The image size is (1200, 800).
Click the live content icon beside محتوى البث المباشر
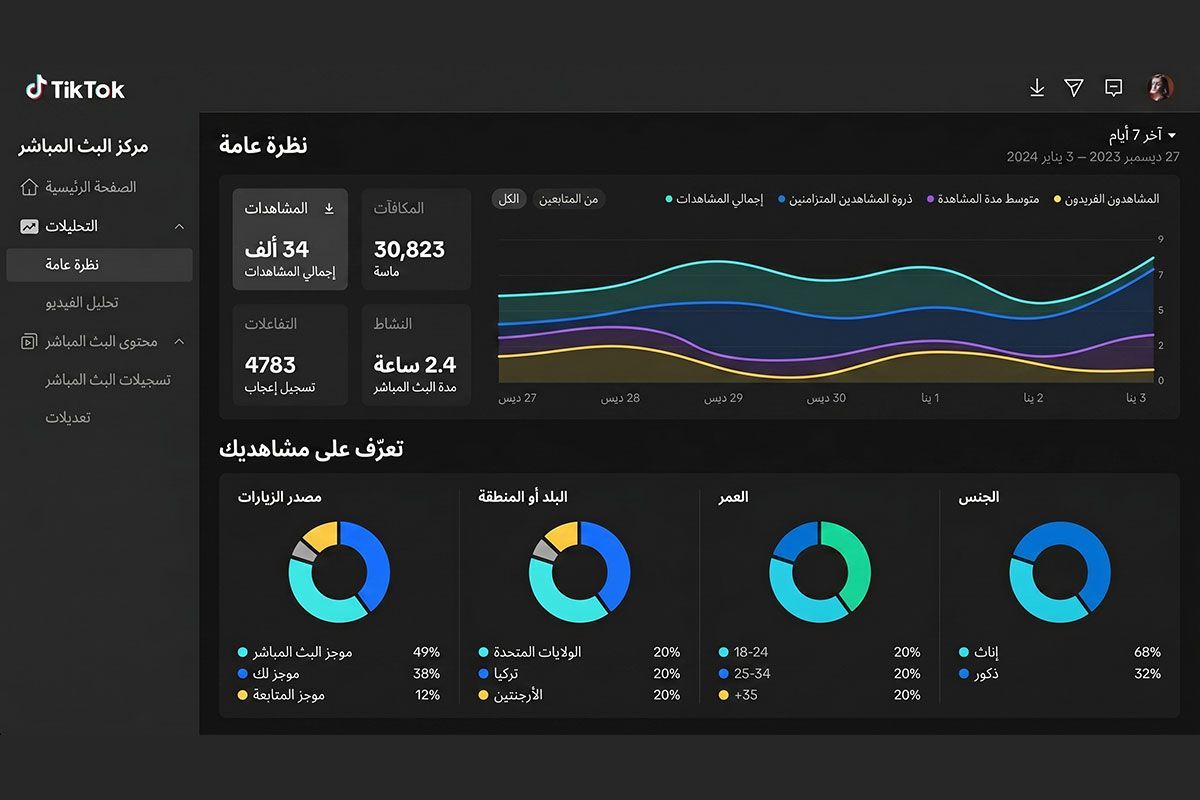29,341
